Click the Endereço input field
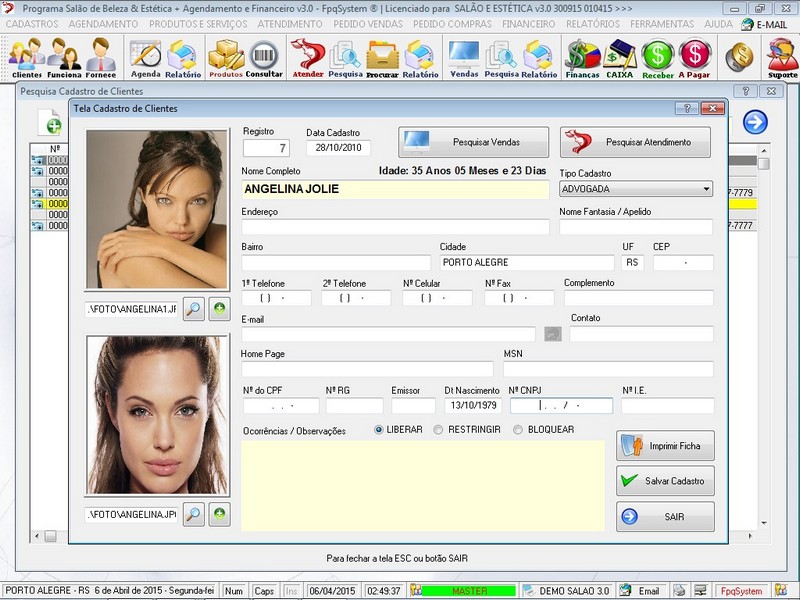Screen dimensions: 800x600 [x=395, y=227]
